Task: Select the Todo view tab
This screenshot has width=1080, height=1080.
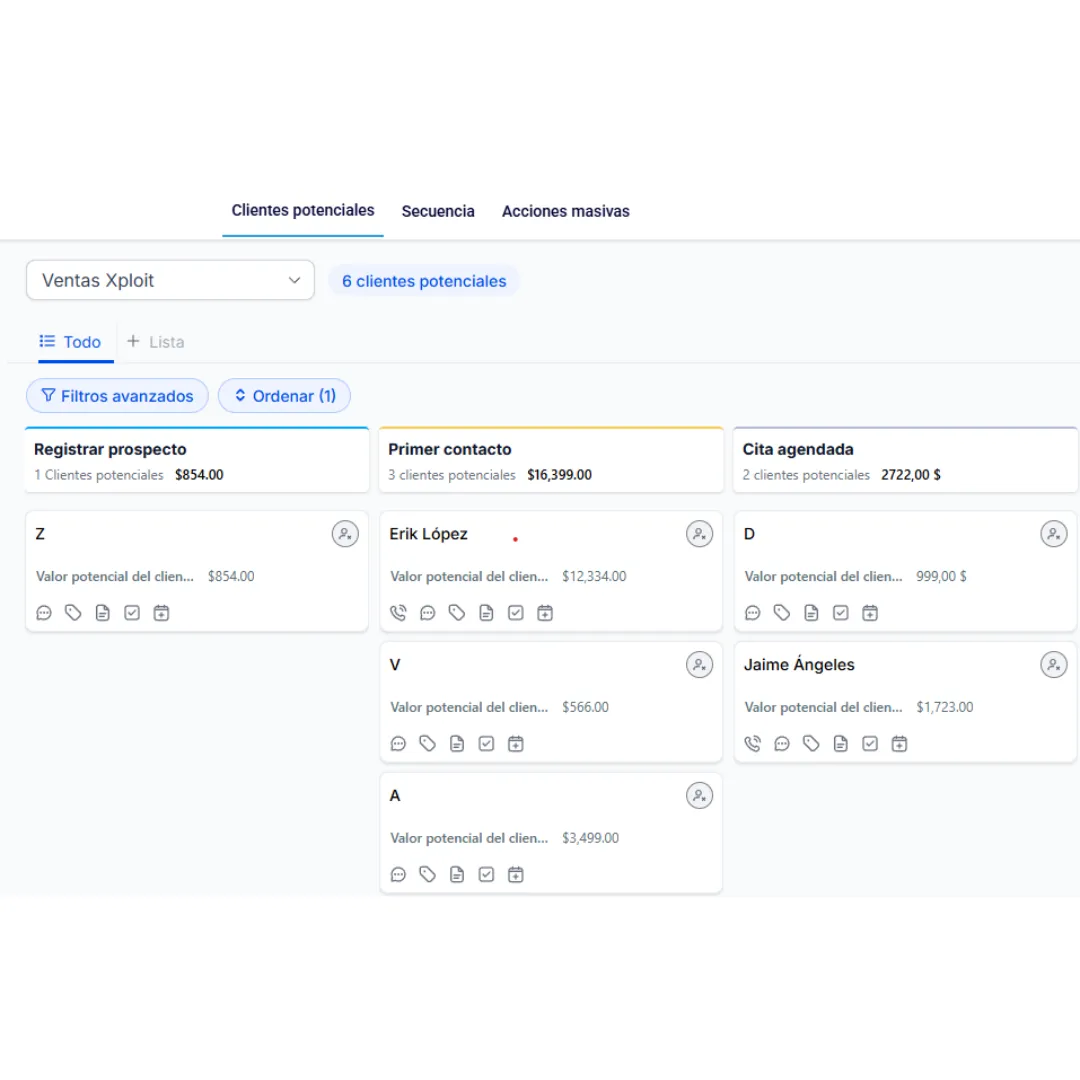Action: [x=71, y=342]
